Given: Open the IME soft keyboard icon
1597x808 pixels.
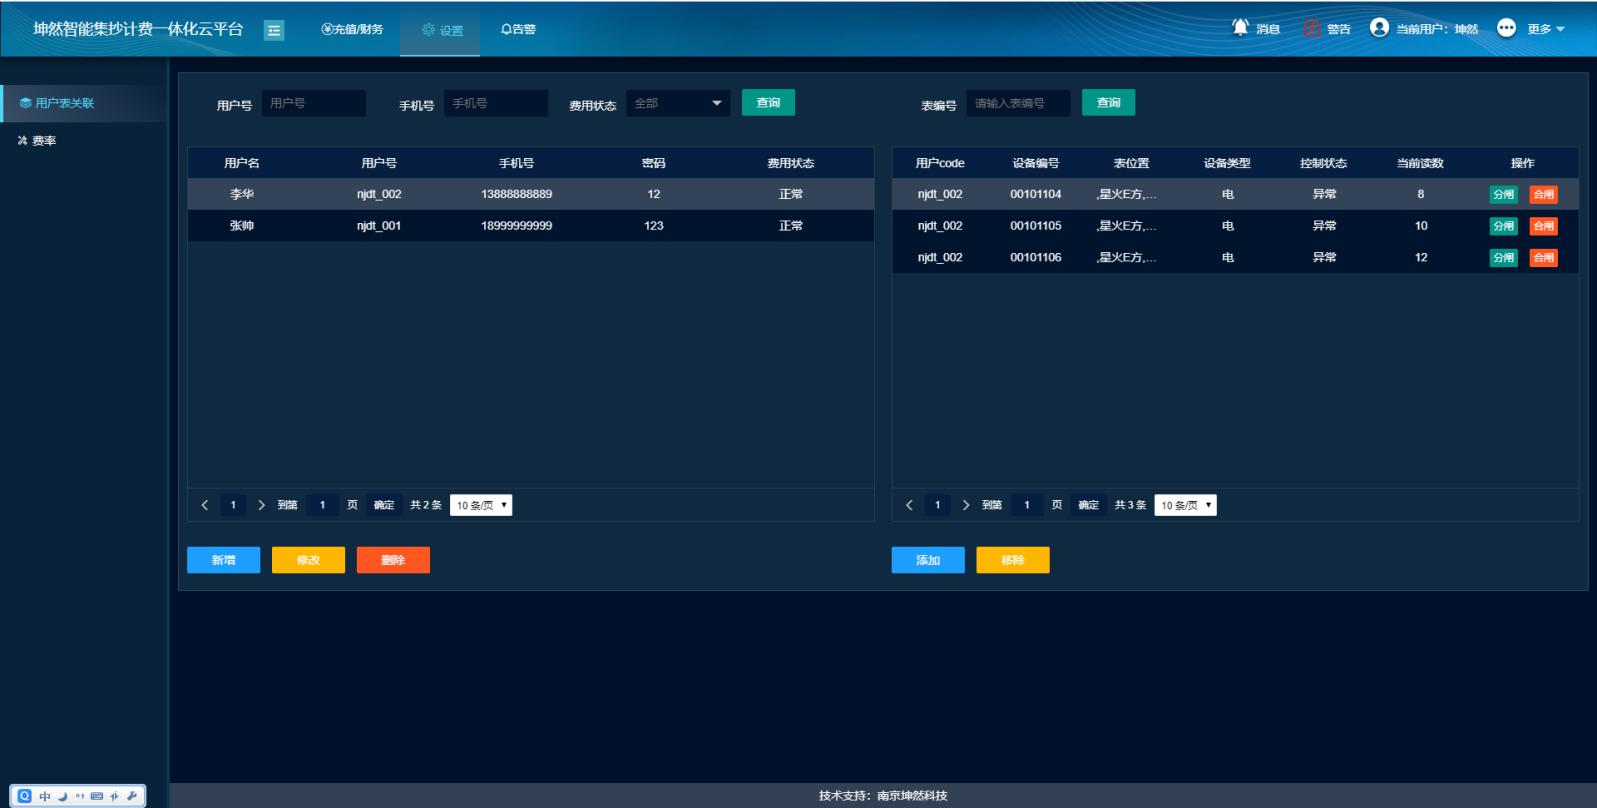Looking at the screenshot, I should pos(97,796).
